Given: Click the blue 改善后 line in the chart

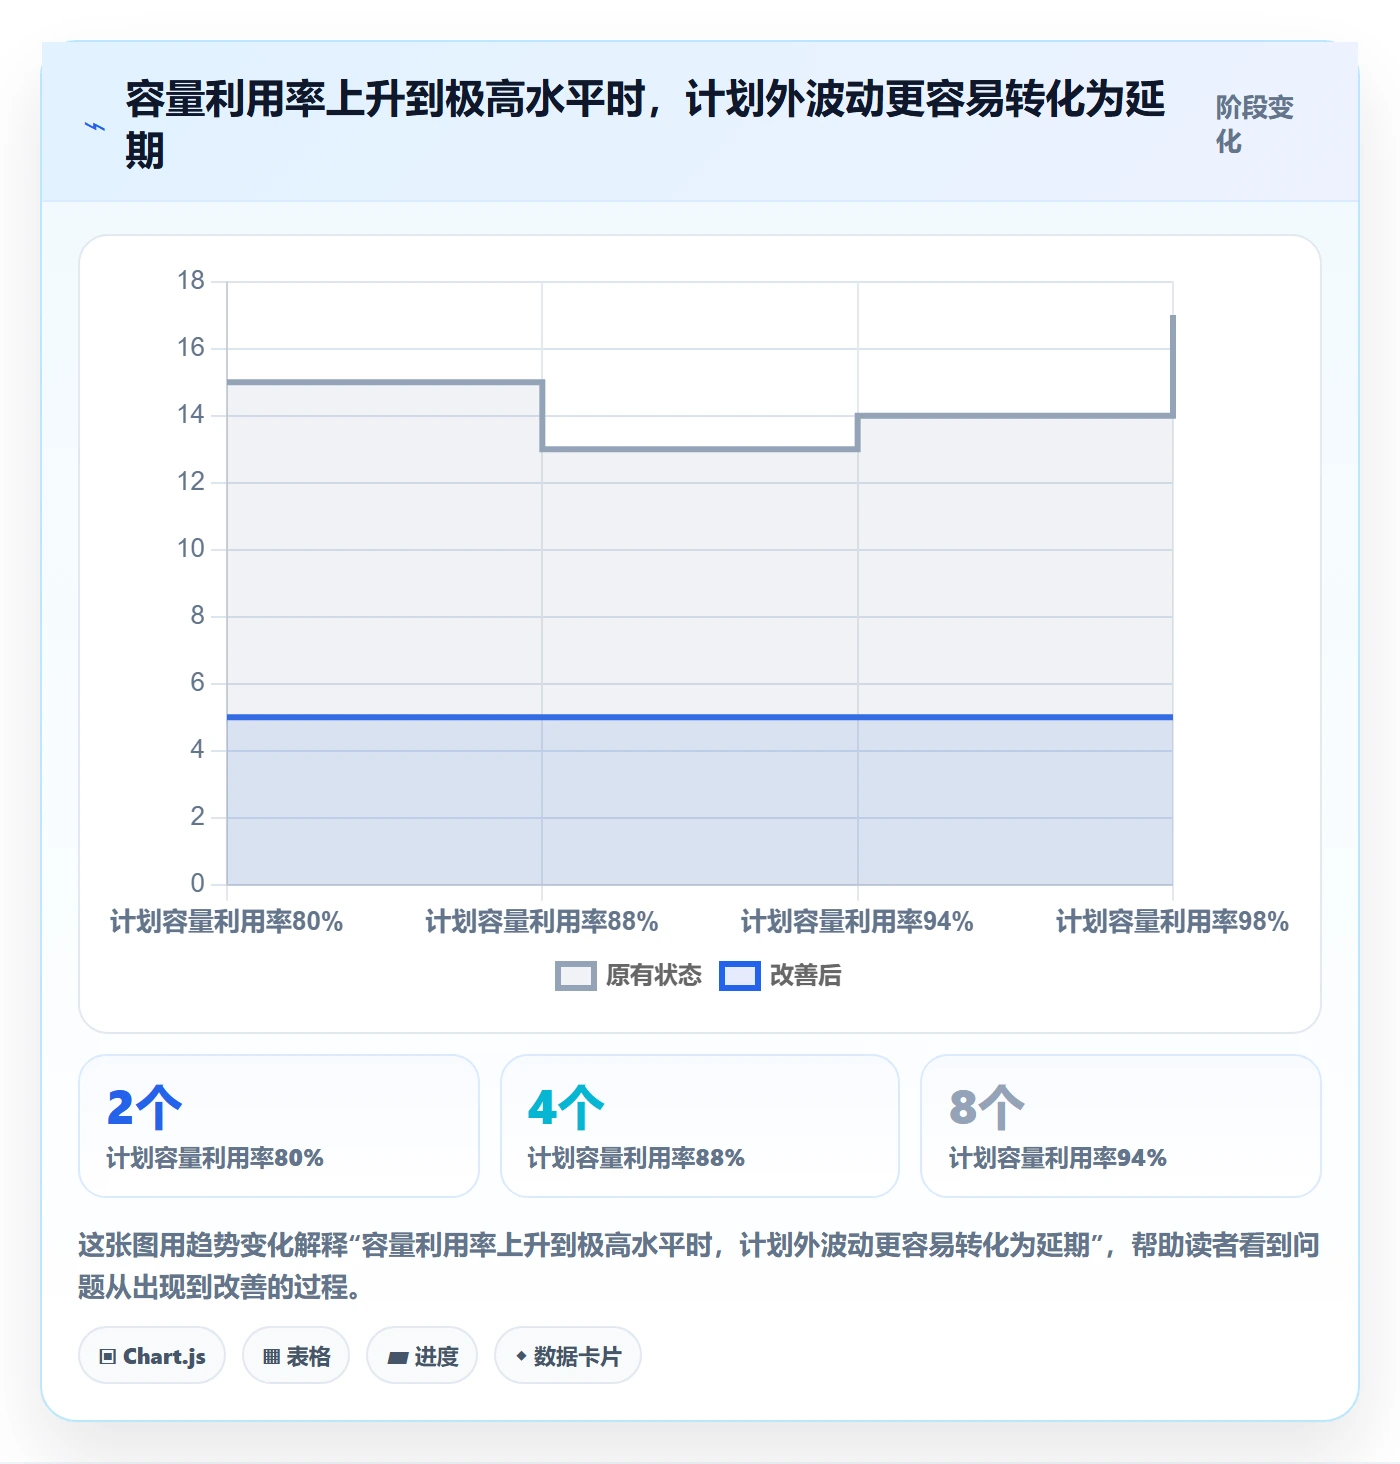Looking at the screenshot, I should (700, 717).
